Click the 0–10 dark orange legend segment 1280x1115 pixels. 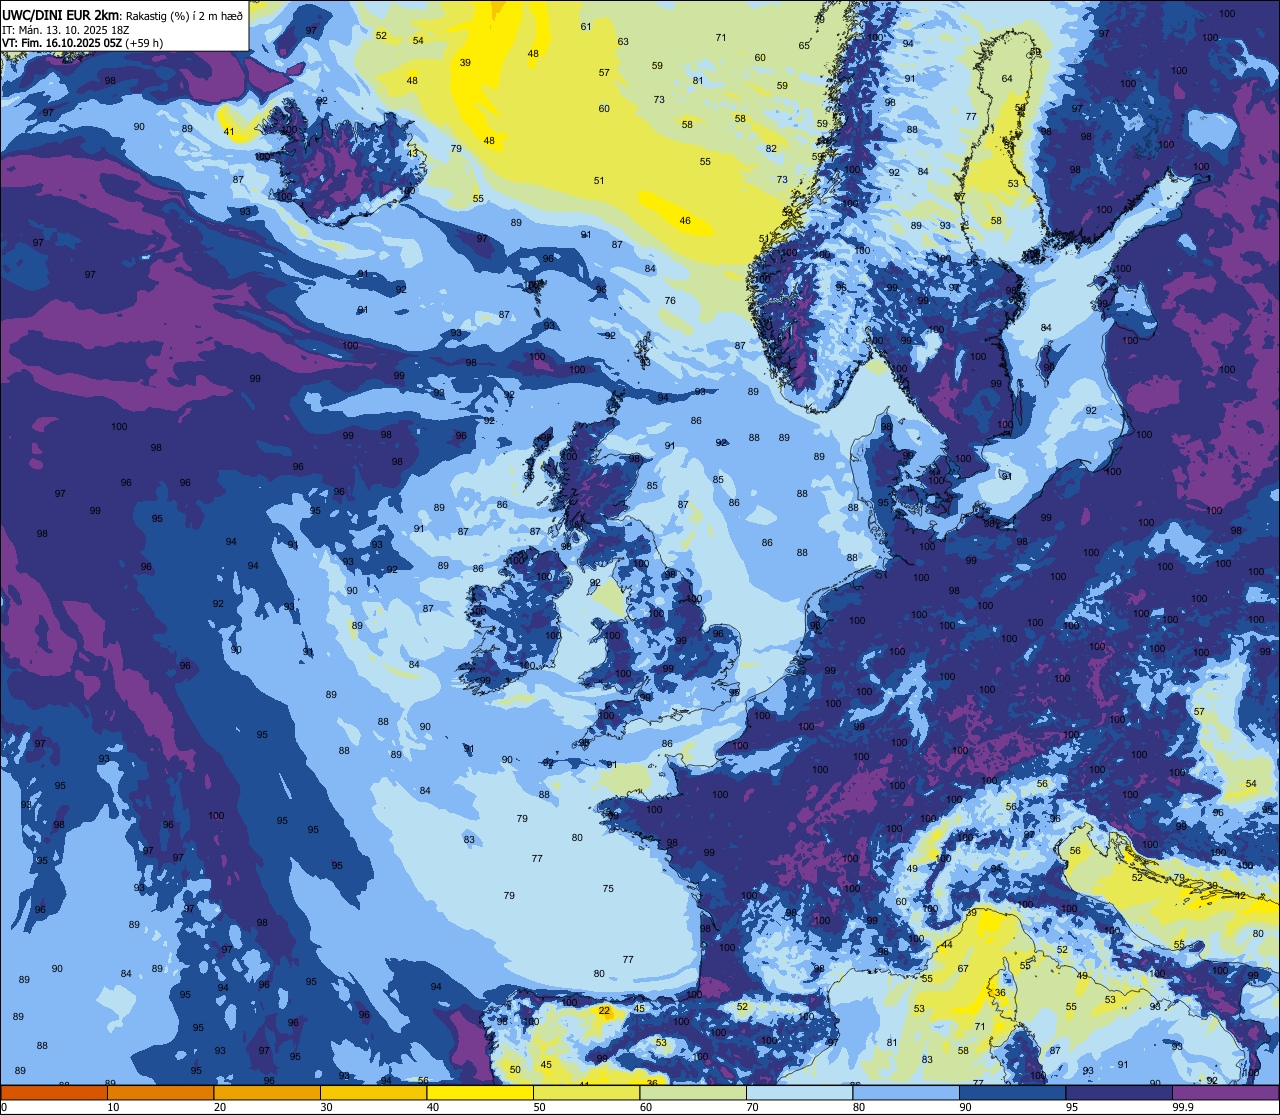[54, 1093]
